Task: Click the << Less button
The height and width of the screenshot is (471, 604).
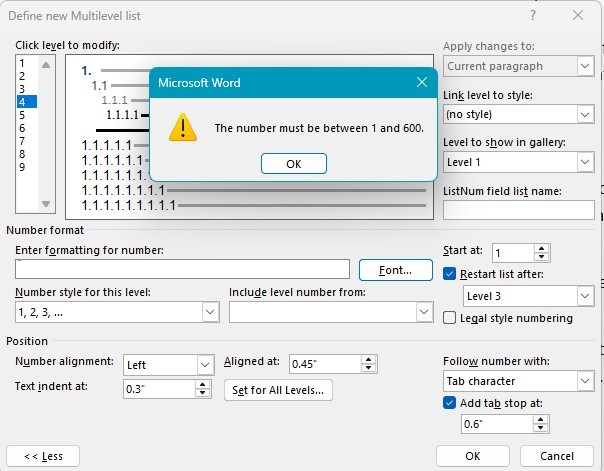Action: click(x=43, y=456)
